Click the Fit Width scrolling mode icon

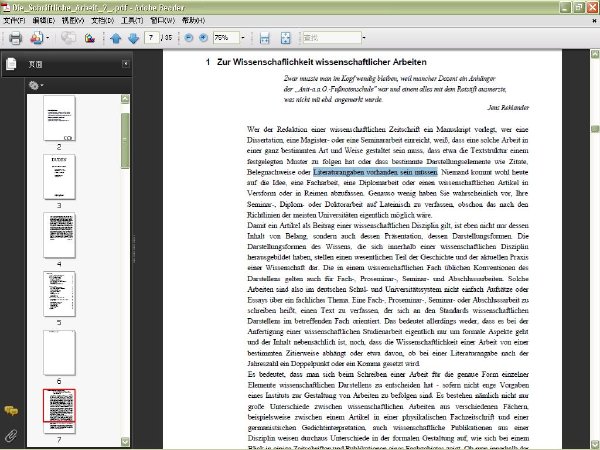(264, 38)
